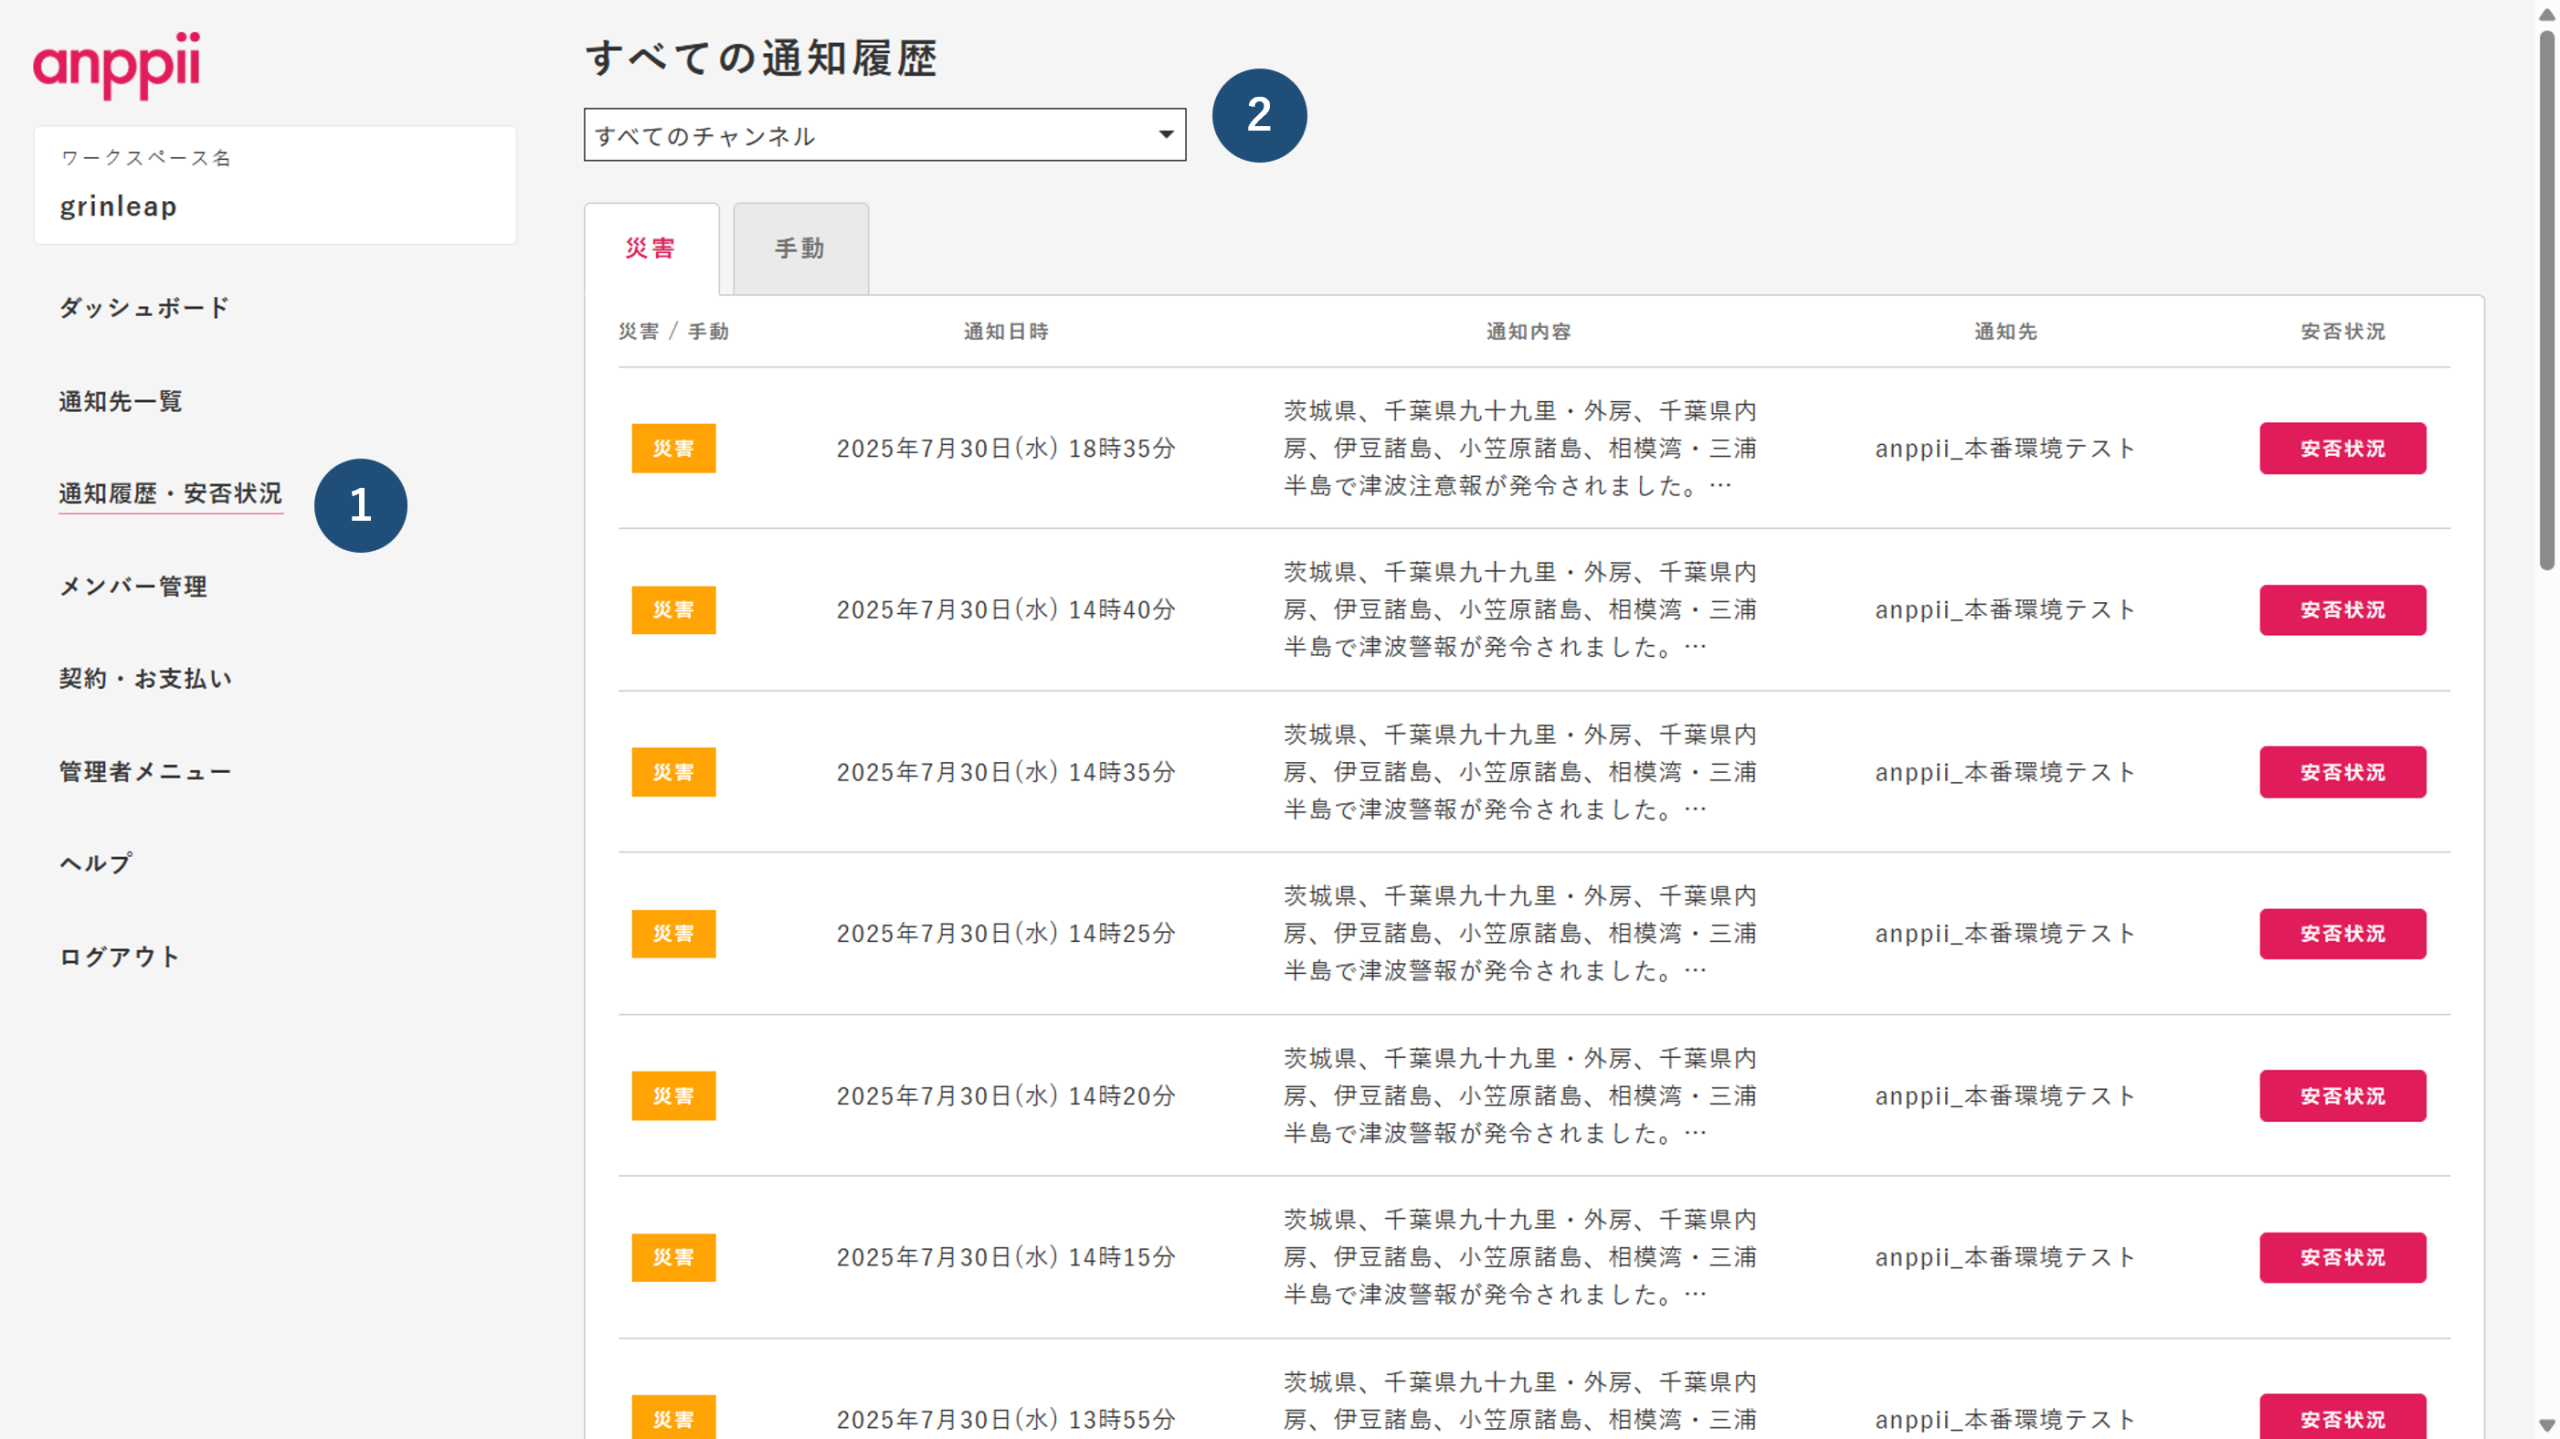The height and width of the screenshot is (1439, 2560).
Task: Switch to the 災害 tab
Action: coord(651,248)
